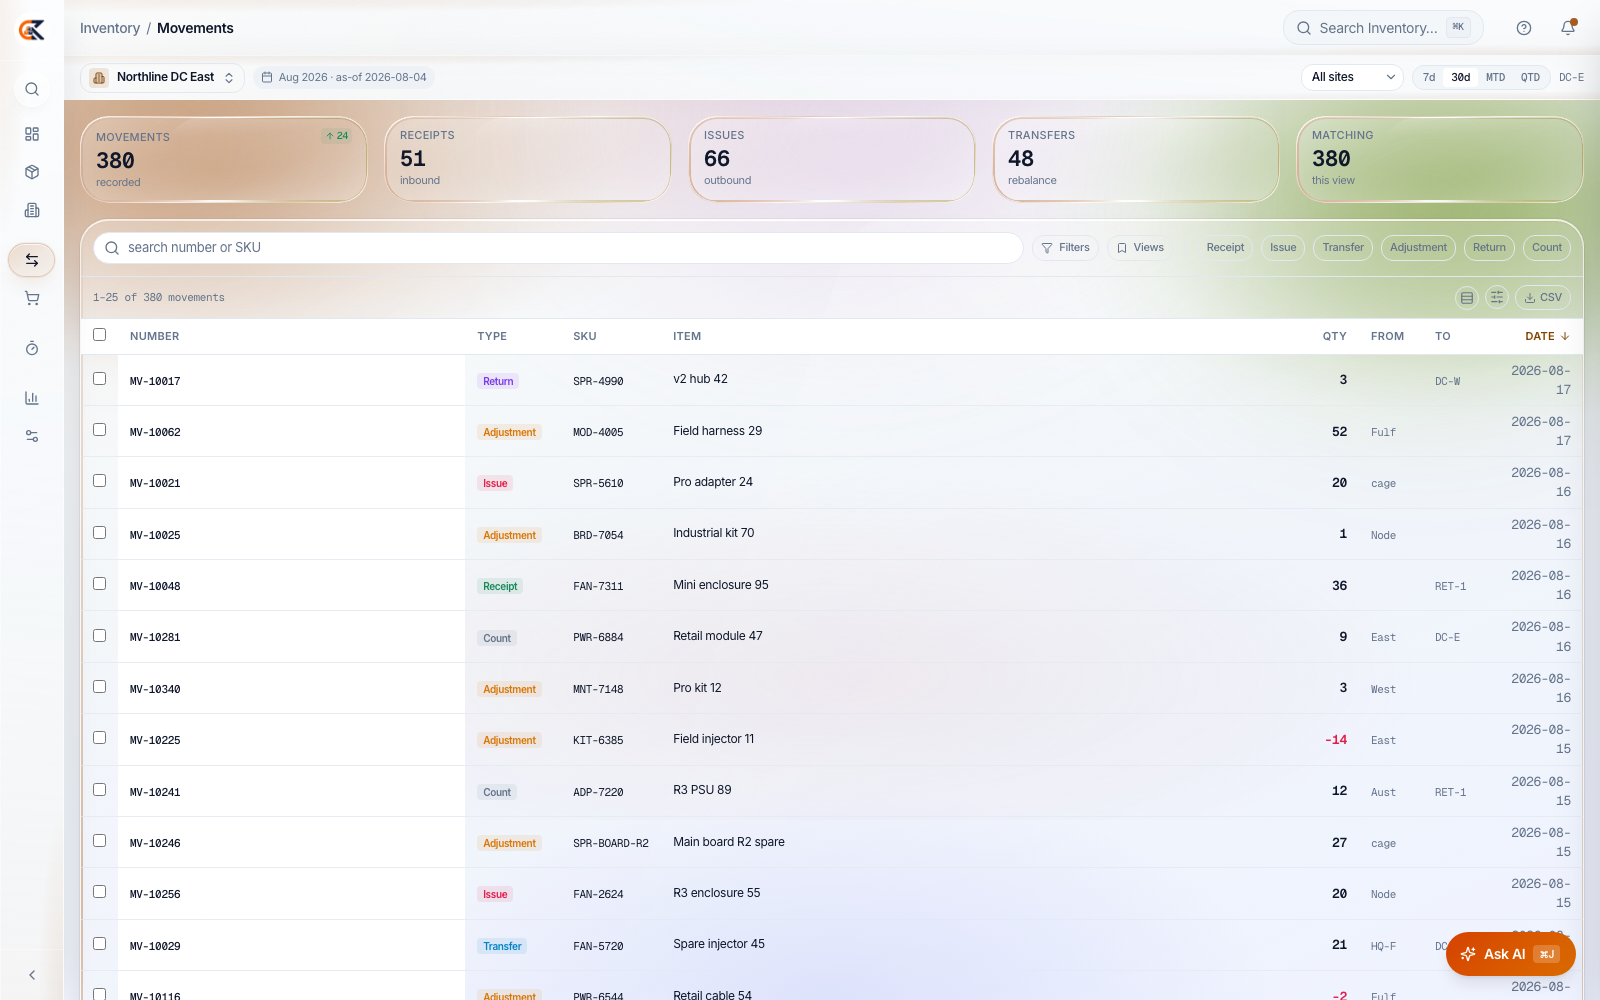Open saved Views
The height and width of the screenshot is (1000, 1600).
[1140, 248]
